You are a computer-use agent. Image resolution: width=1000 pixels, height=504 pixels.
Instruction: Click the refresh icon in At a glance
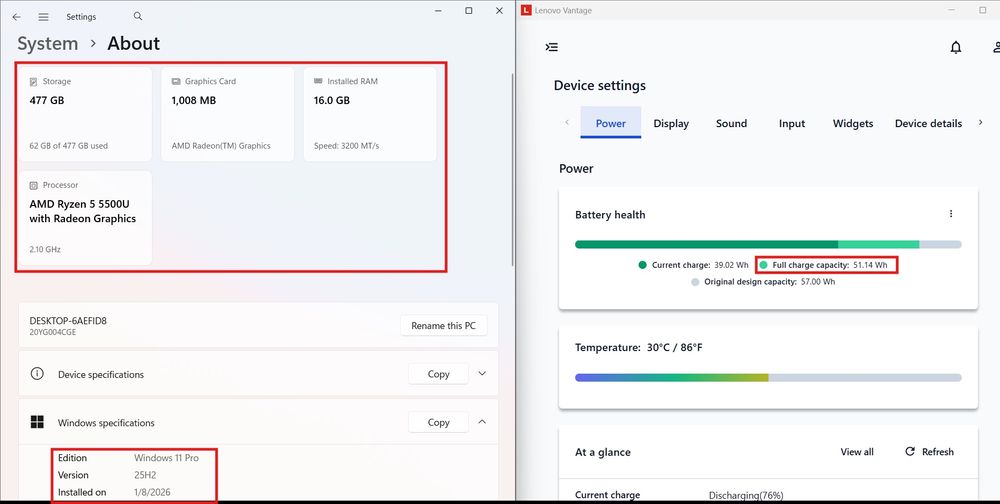pyautogui.click(x=910, y=452)
